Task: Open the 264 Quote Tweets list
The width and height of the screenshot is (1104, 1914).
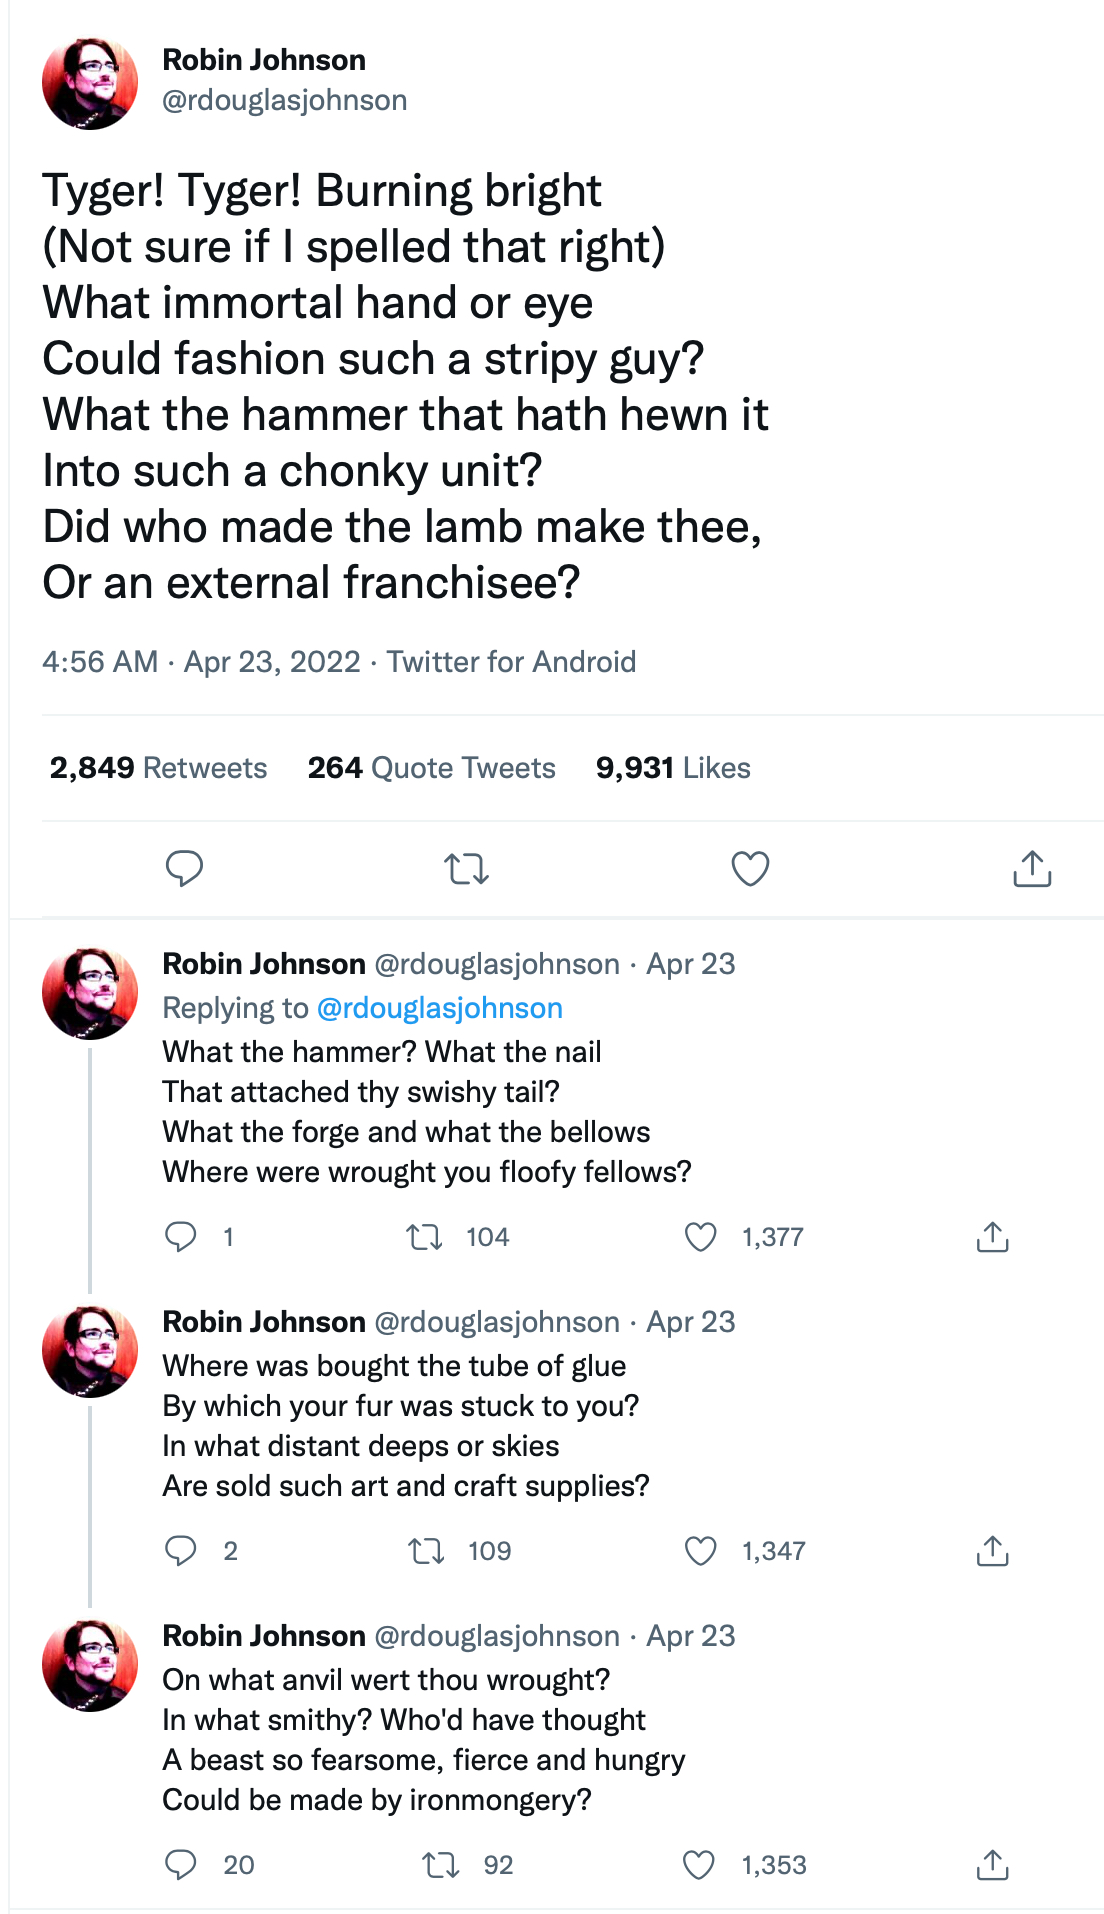Action: point(431,768)
